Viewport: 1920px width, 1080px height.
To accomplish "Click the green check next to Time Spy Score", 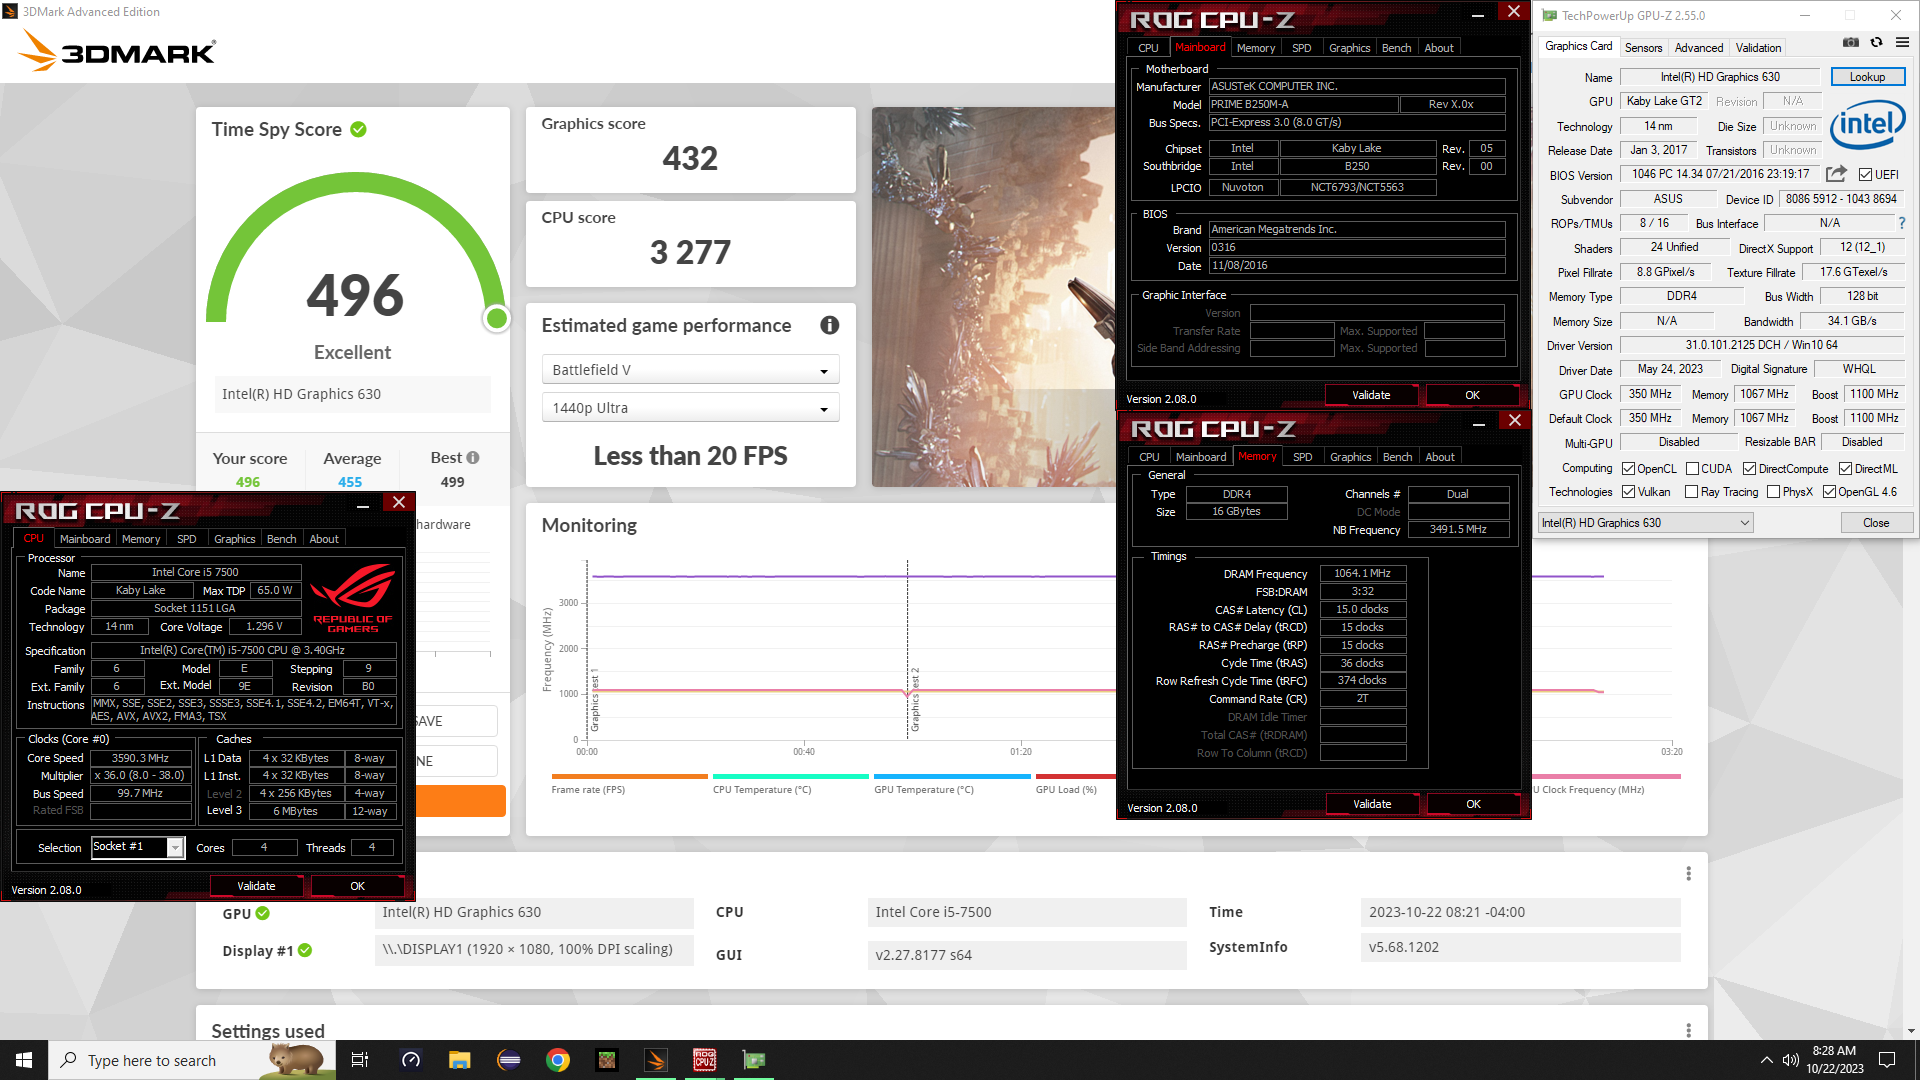I will click(x=358, y=129).
